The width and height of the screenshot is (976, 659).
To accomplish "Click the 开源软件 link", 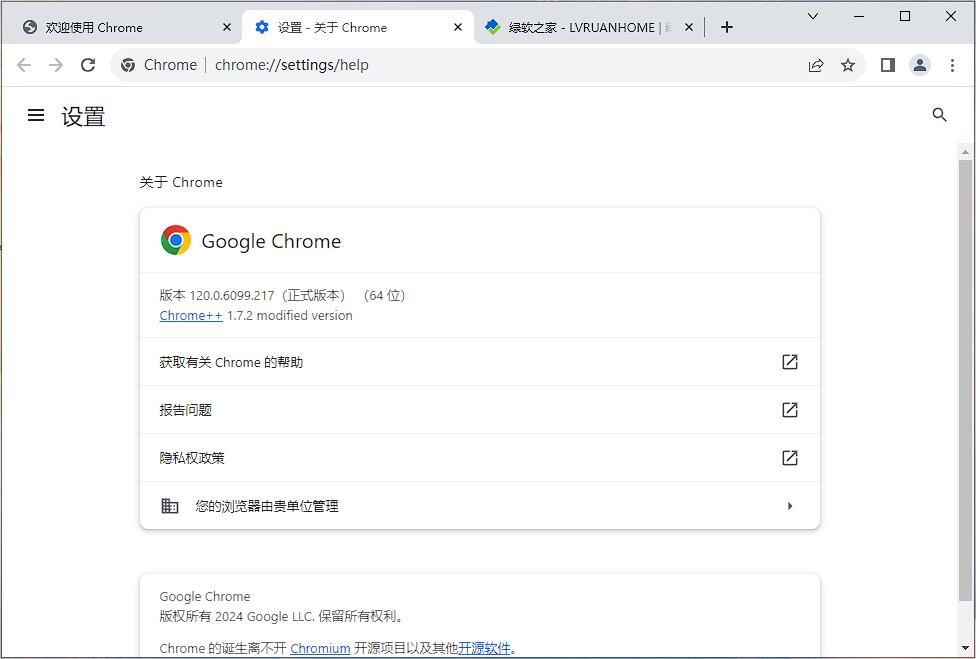I will 485,648.
